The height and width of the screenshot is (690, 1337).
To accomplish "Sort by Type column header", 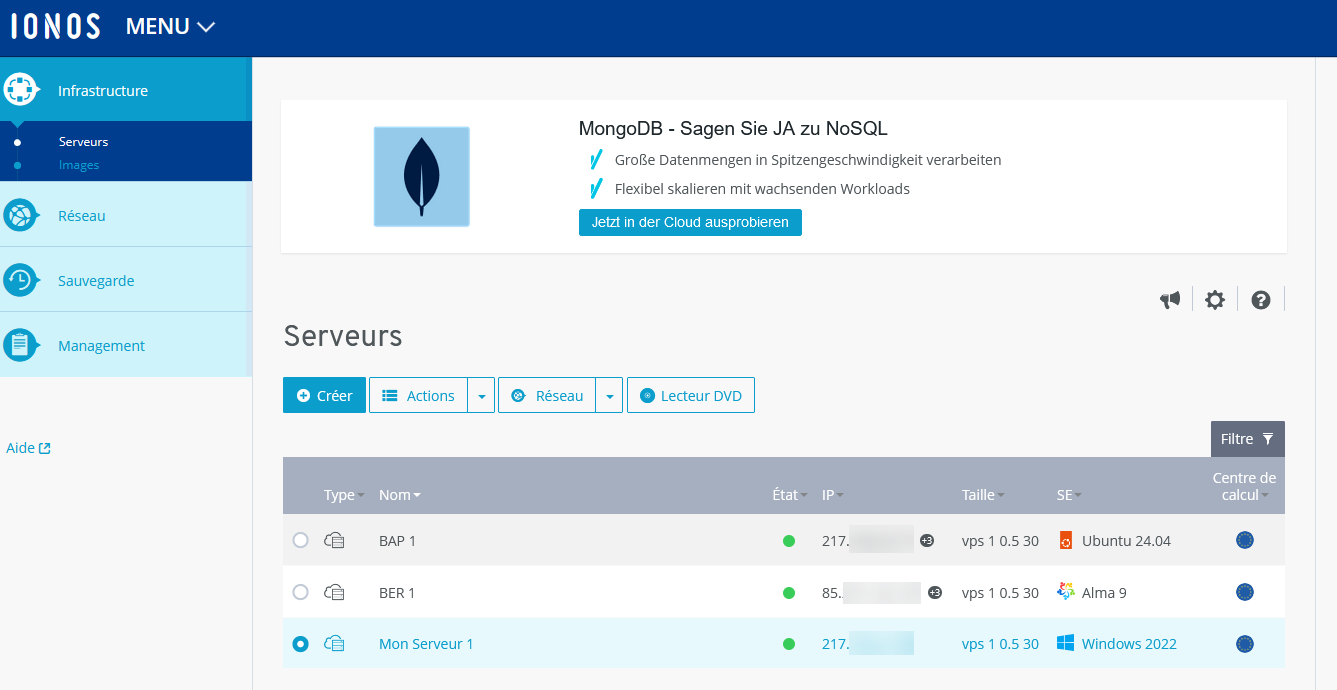I will [x=344, y=495].
